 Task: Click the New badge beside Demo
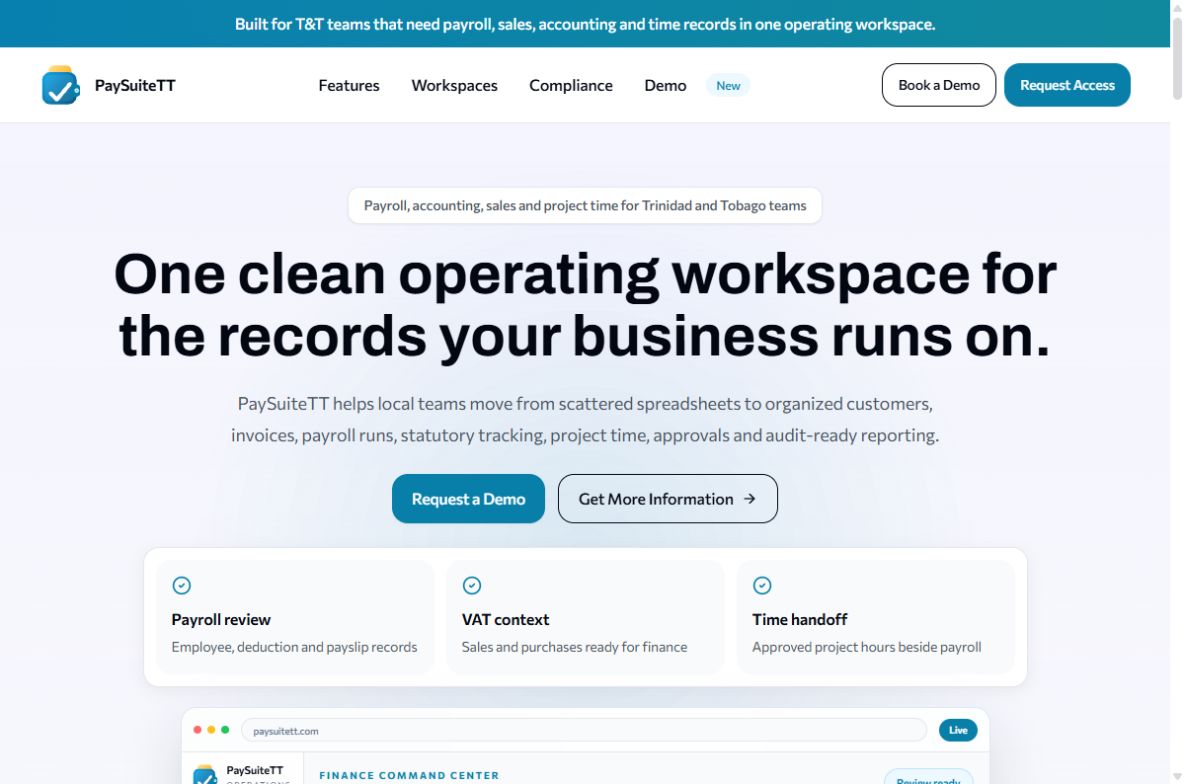click(x=728, y=85)
